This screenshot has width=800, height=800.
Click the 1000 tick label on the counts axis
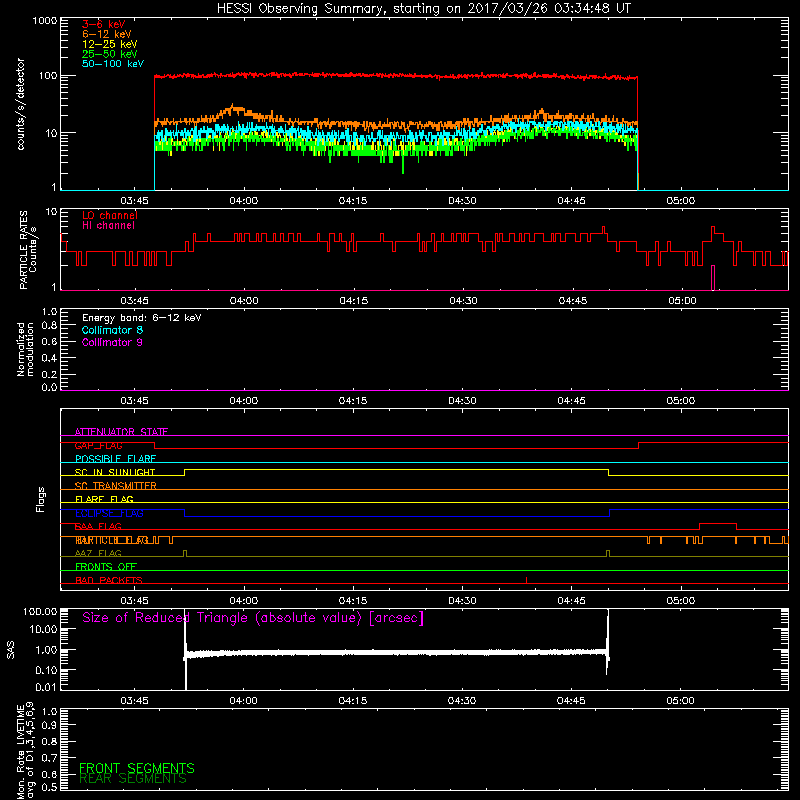click(x=45, y=21)
